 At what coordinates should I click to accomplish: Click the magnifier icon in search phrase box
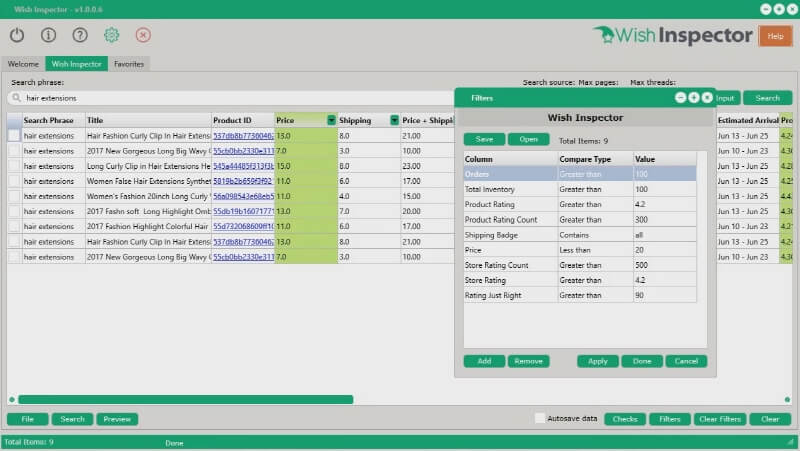click(x=16, y=97)
